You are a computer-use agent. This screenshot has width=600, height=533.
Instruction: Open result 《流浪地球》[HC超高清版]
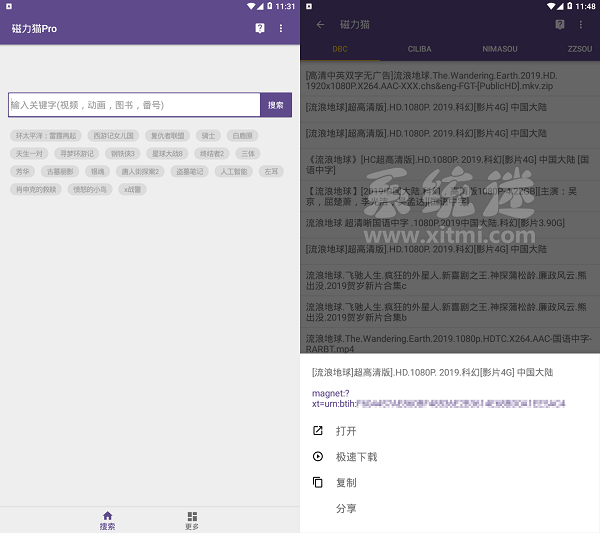click(x=450, y=165)
